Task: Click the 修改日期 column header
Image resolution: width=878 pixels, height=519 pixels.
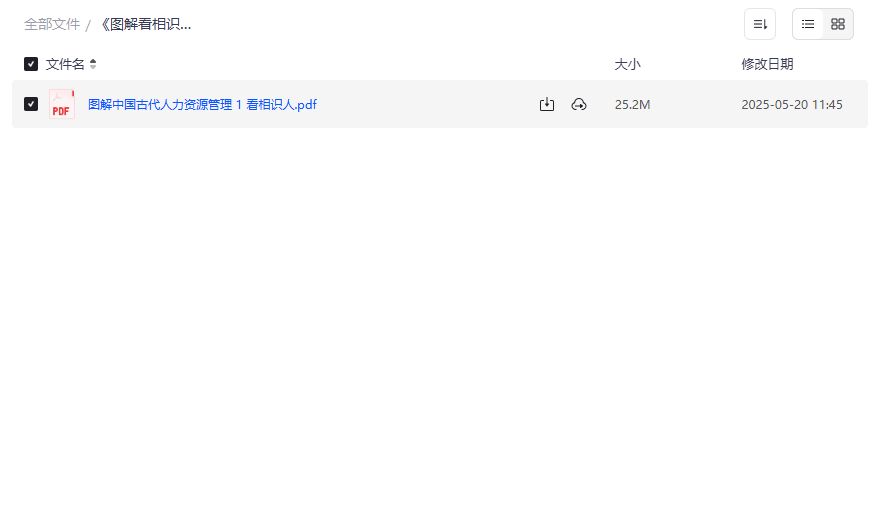Action: (767, 64)
